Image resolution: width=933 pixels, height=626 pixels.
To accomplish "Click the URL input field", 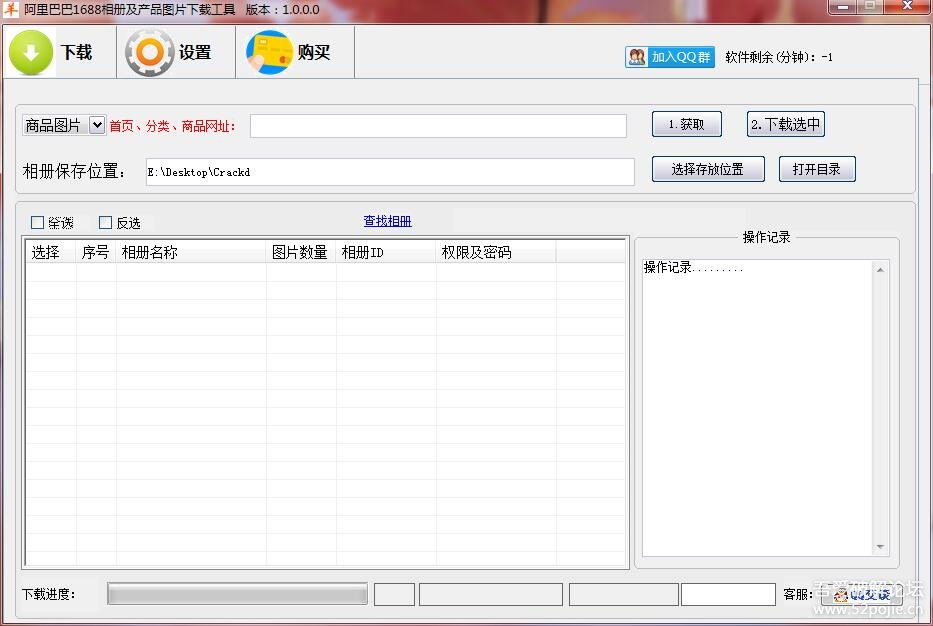I will pyautogui.click(x=438, y=126).
